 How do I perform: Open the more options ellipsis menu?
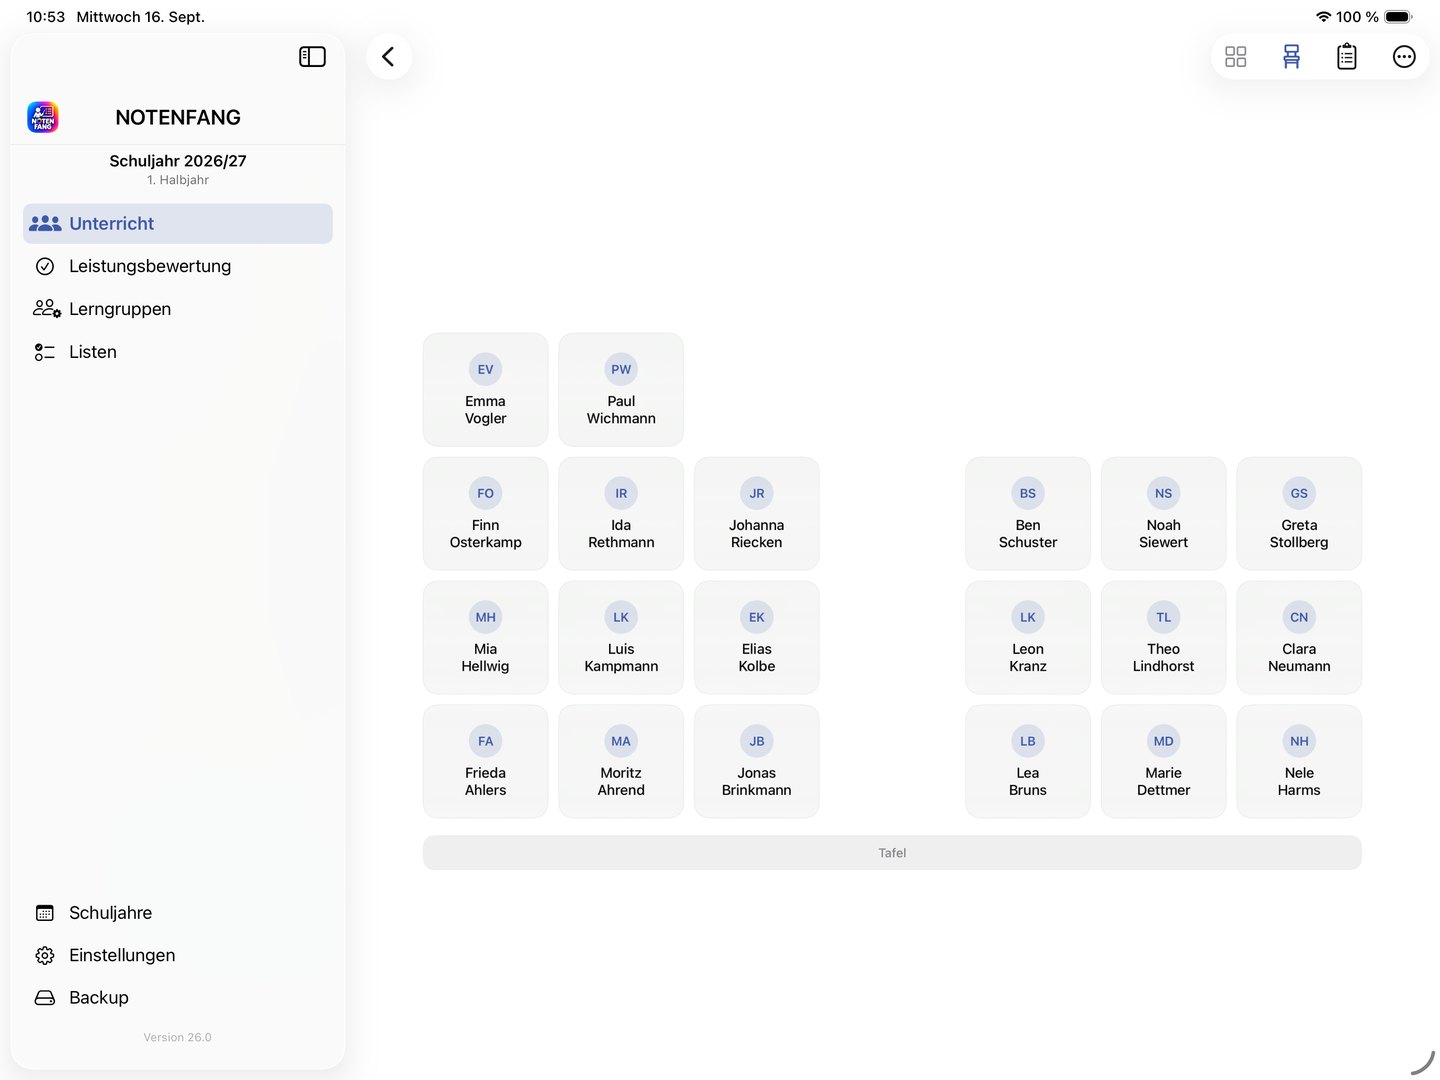(x=1404, y=57)
